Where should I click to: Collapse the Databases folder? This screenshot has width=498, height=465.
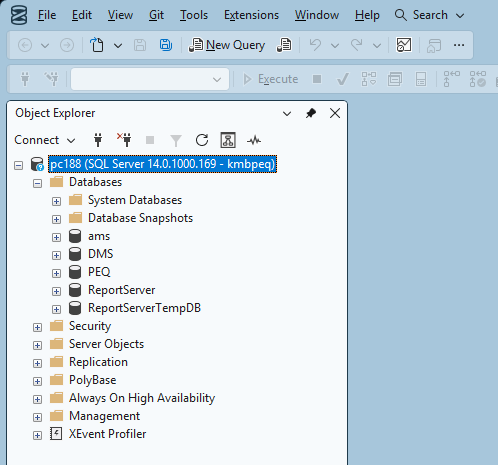coord(37,183)
